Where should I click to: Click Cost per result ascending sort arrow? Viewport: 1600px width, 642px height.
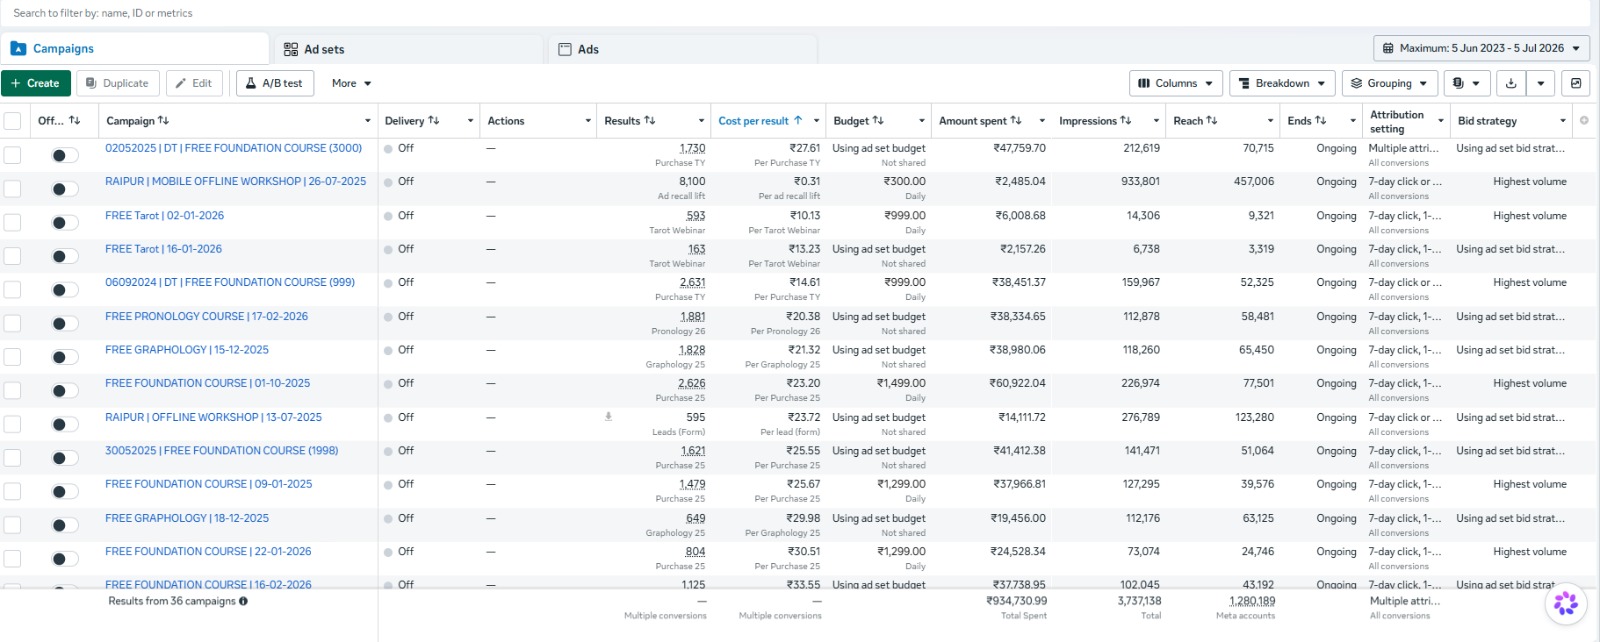(798, 121)
